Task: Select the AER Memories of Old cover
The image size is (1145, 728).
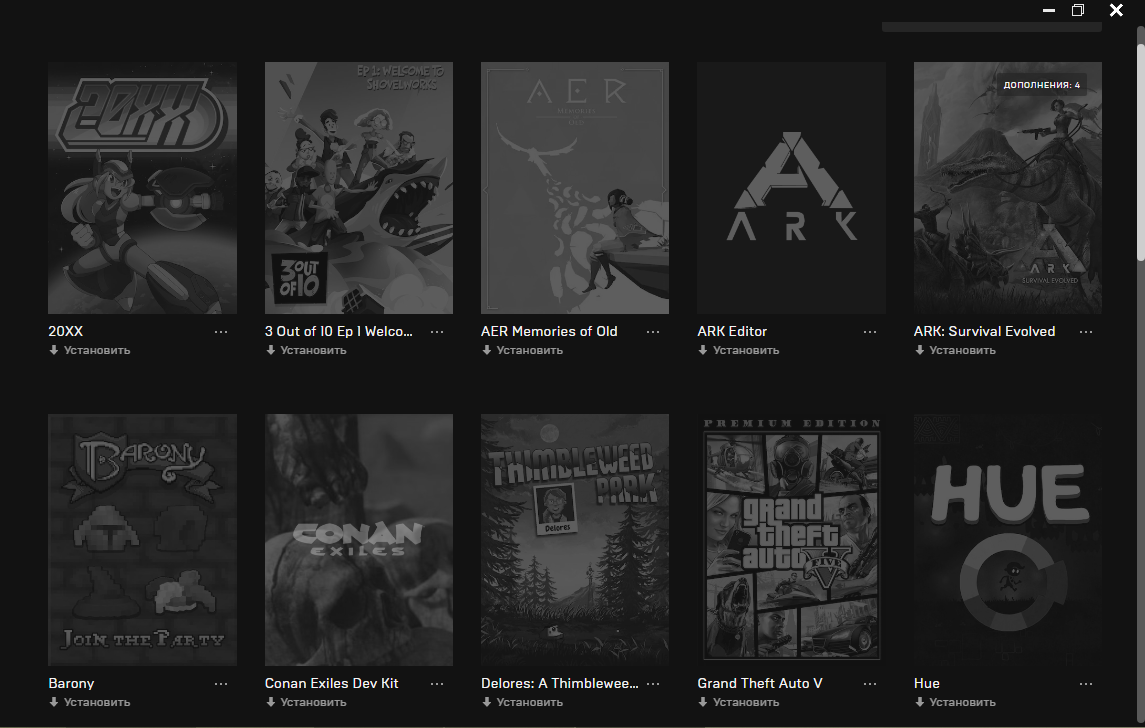Action: click(x=575, y=188)
